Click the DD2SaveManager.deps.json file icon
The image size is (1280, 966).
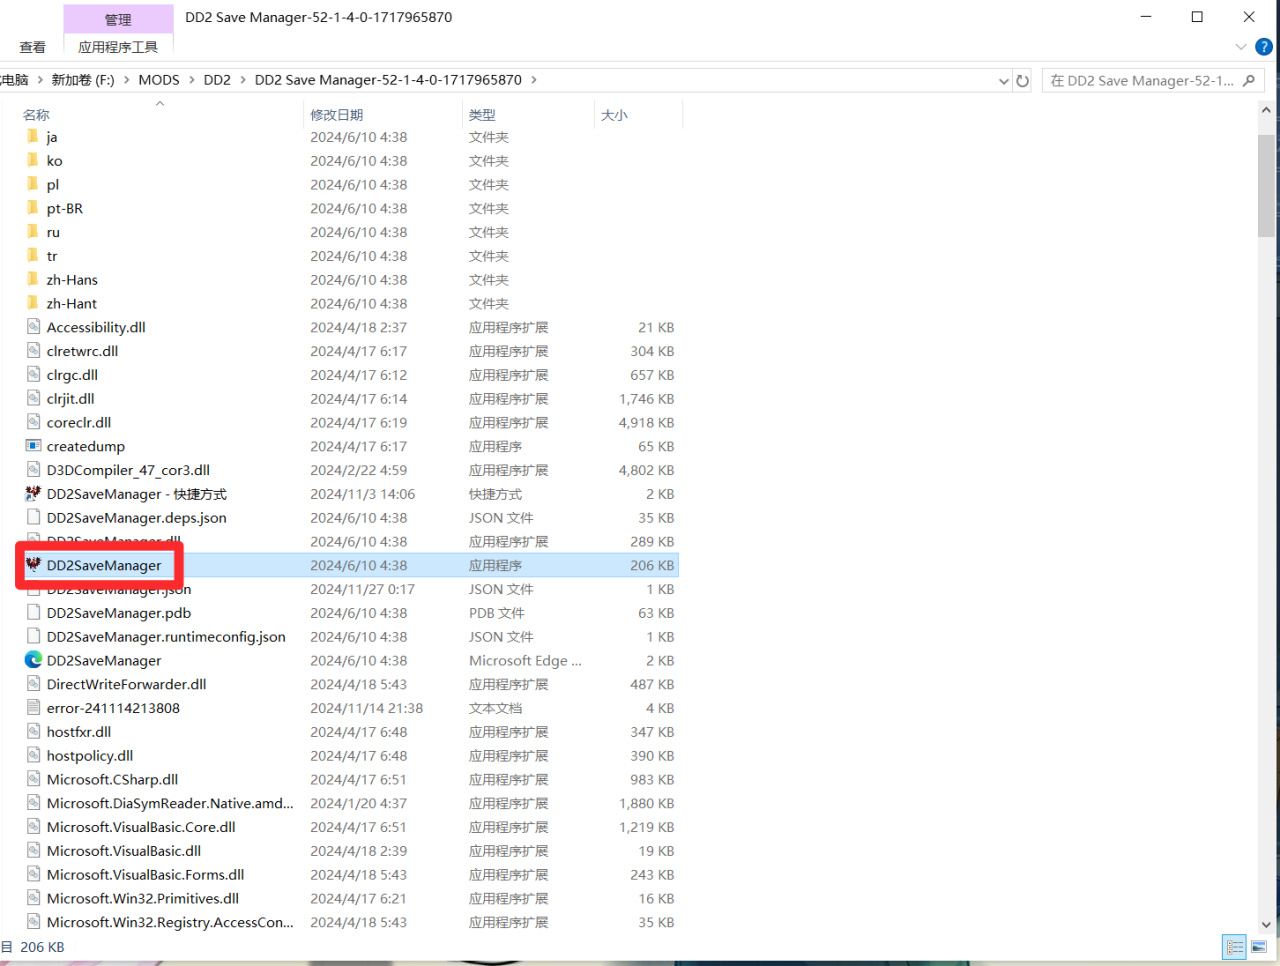point(33,518)
